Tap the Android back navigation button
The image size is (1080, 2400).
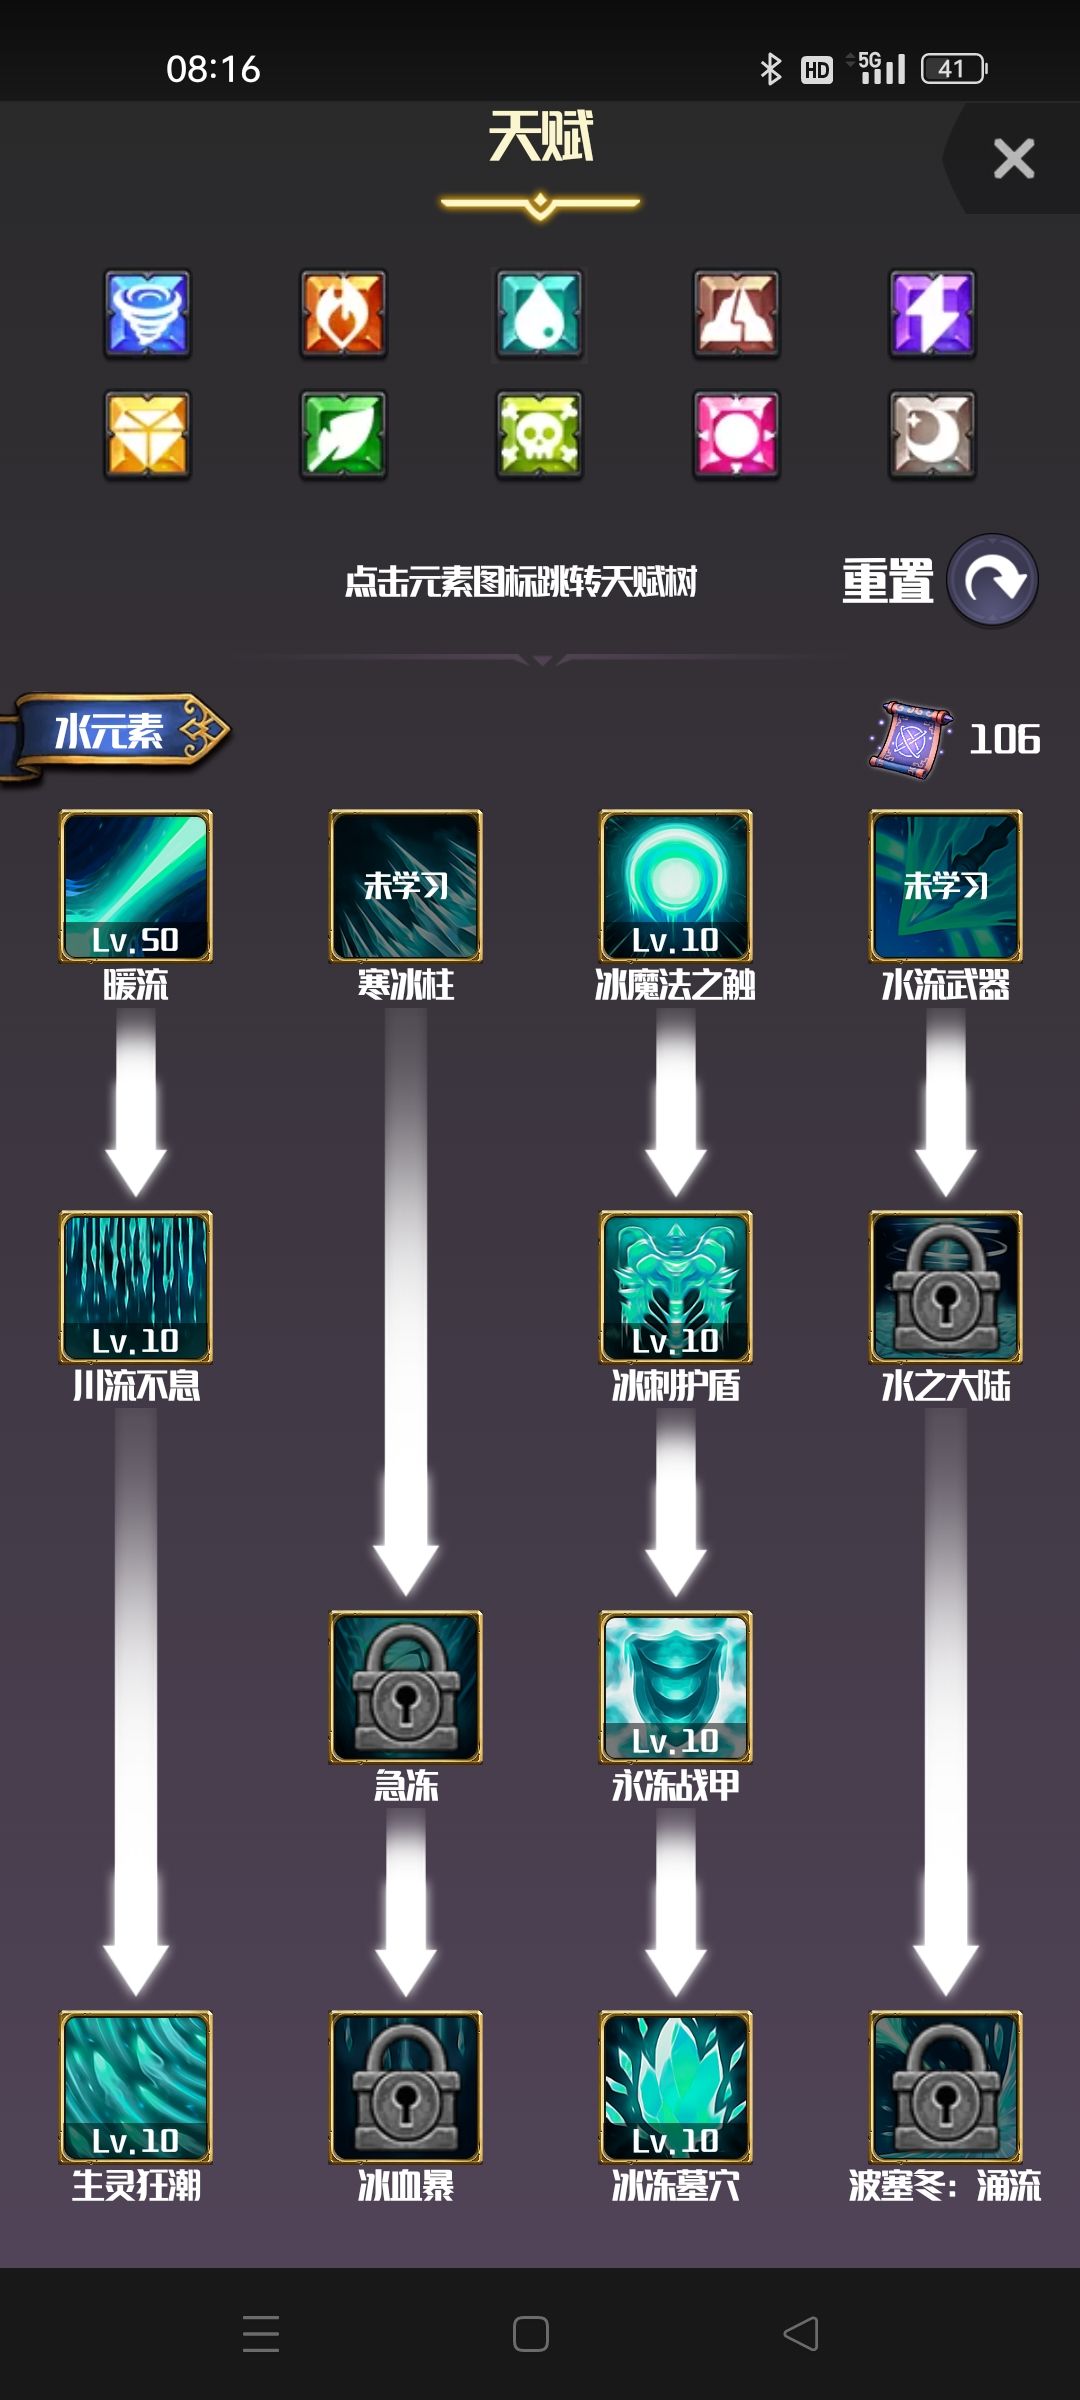pos(800,2334)
